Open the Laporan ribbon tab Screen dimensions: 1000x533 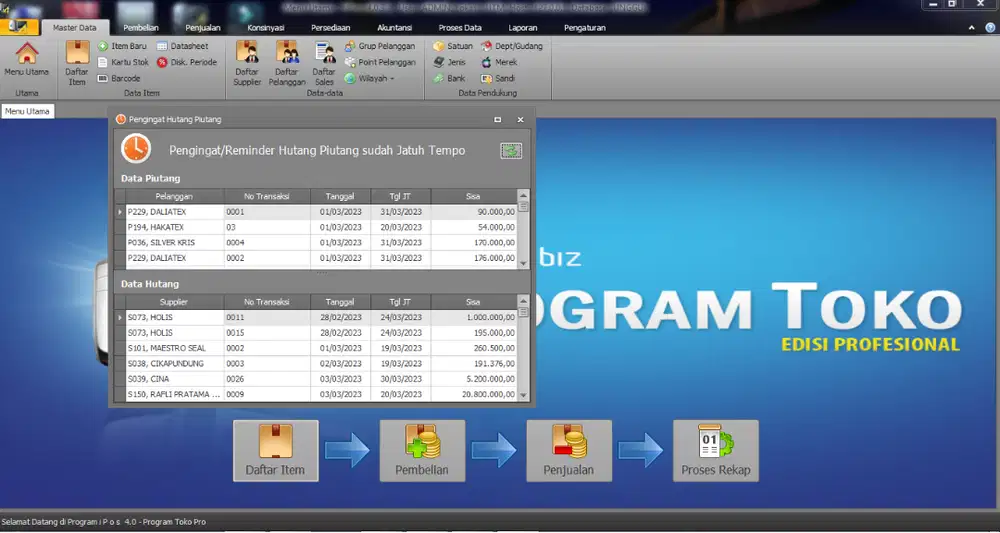click(522, 28)
